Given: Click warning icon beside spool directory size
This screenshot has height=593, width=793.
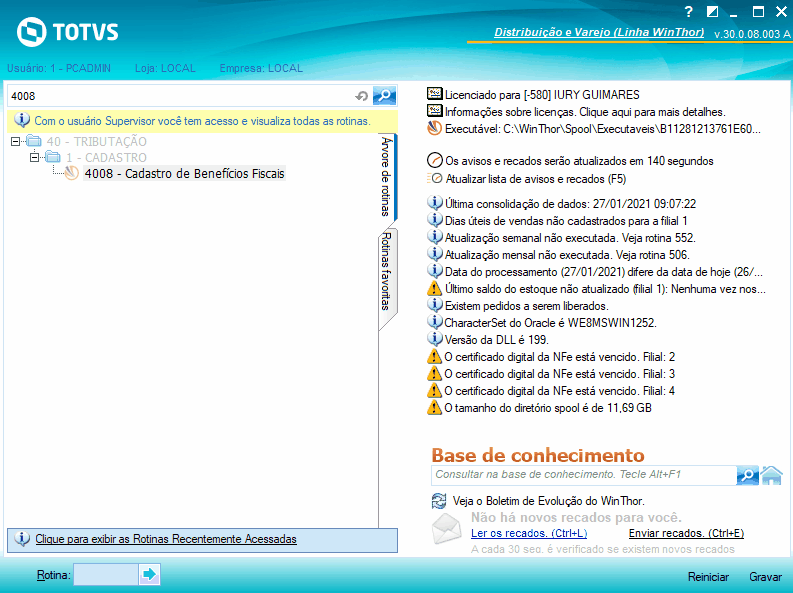Looking at the screenshot, I should click(434, 407).
